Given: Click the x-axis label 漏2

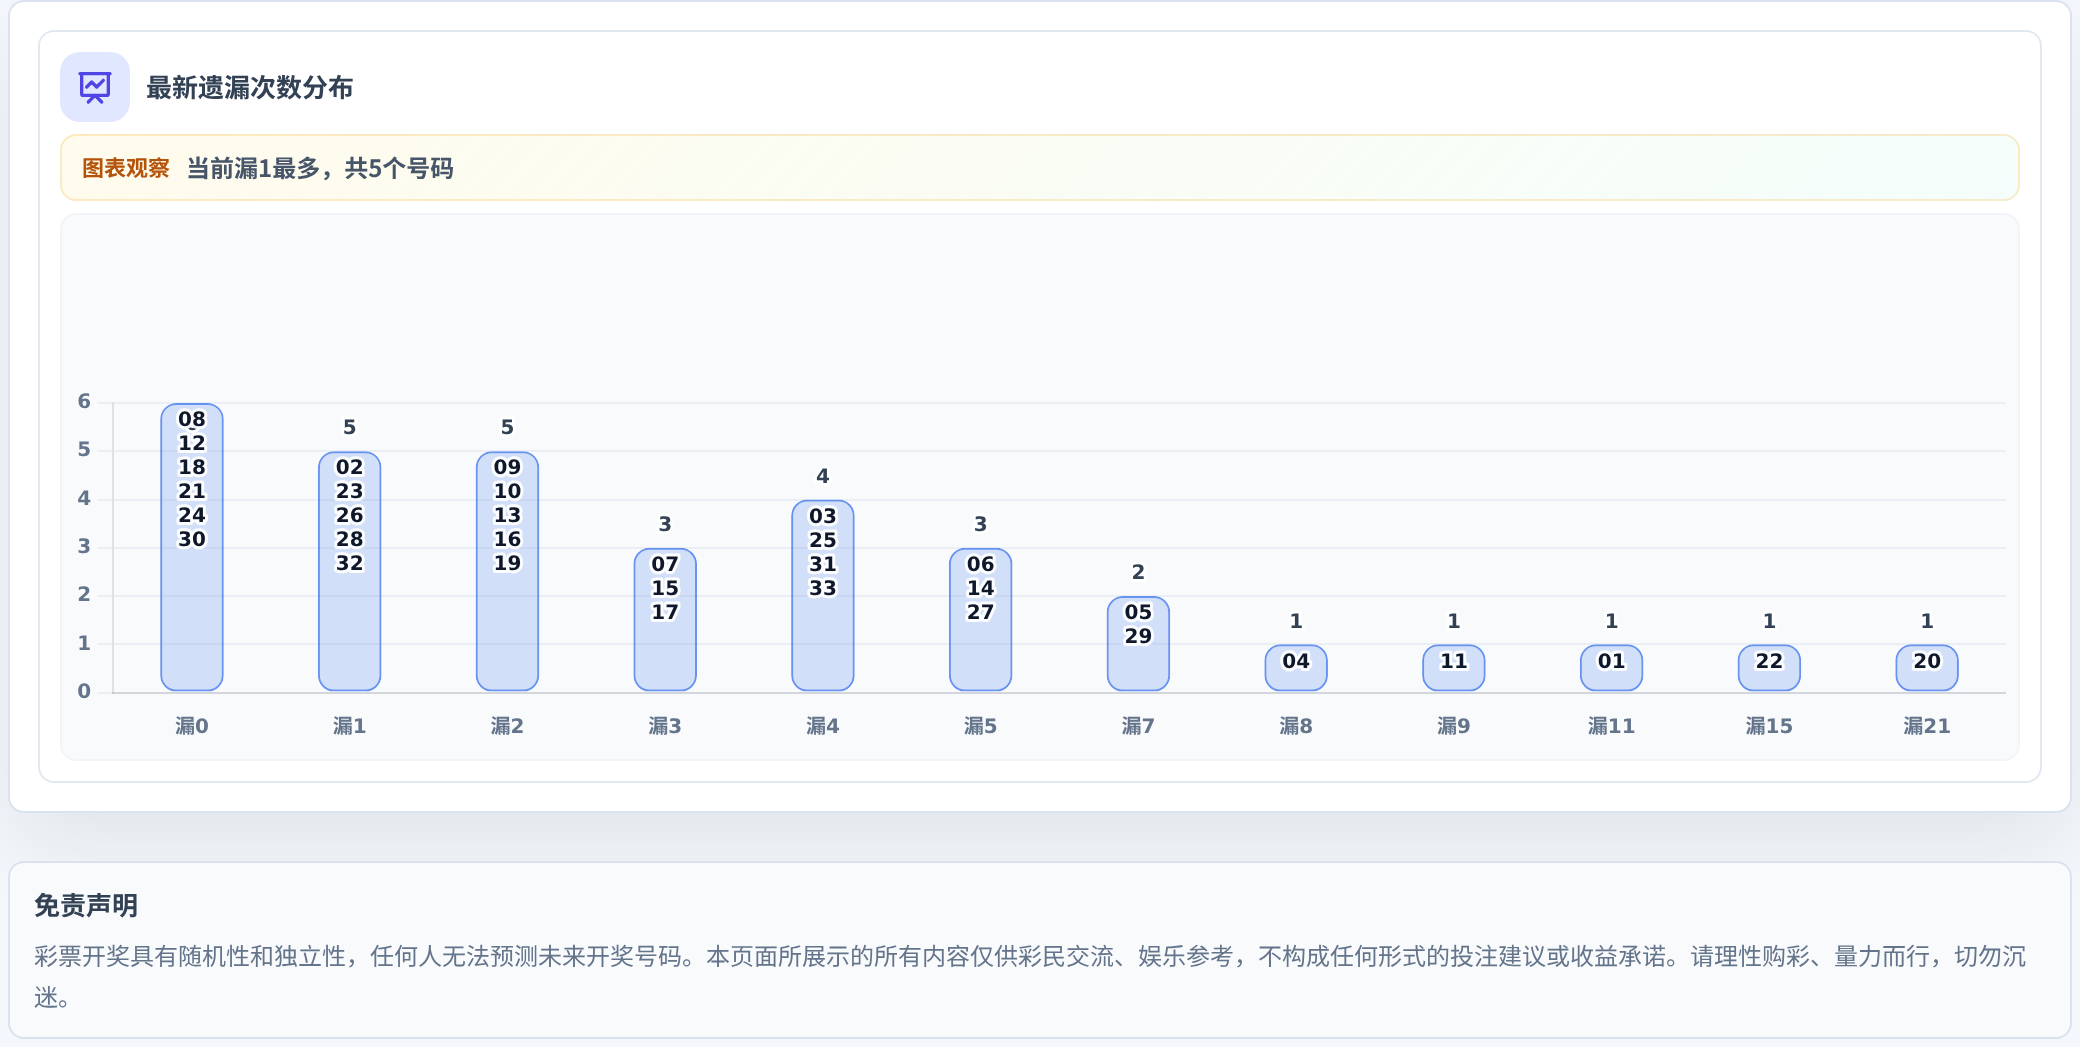Looking at the screenshot, I should click(507, 726).
